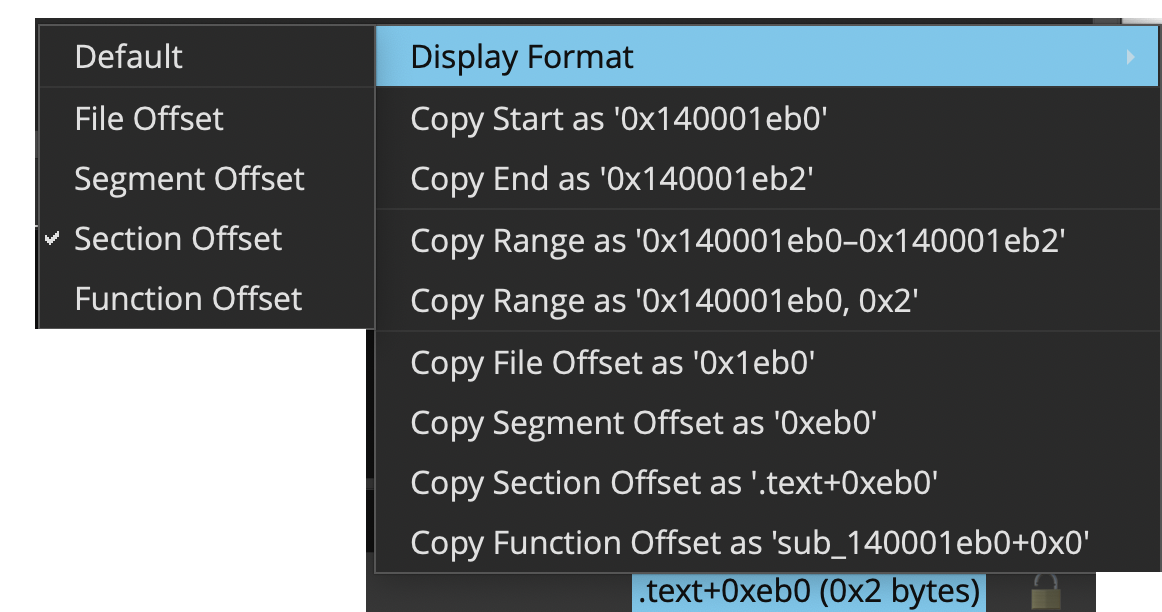Copy Function Offset as 'sub_140001eb0+0x0'
The height and width of the screenshot is (612, 1162).
pos(766,543)
